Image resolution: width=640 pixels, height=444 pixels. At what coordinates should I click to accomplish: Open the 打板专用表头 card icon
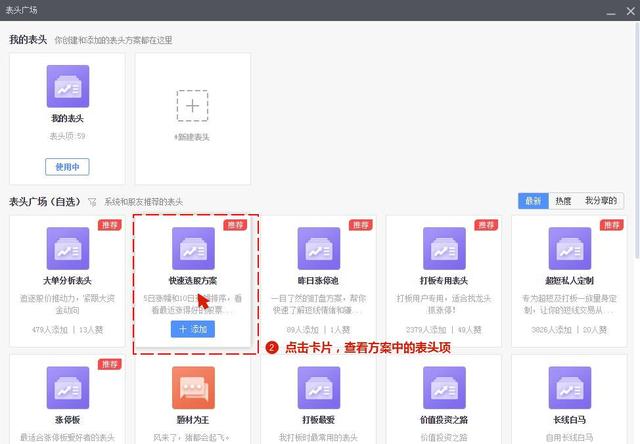pos(444,249)
